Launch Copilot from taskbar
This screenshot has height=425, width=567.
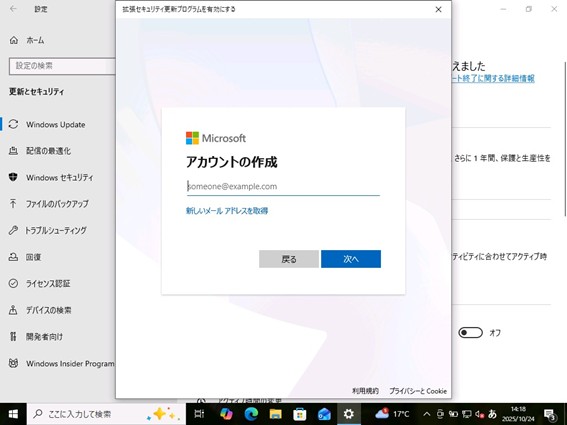(226, 414)
